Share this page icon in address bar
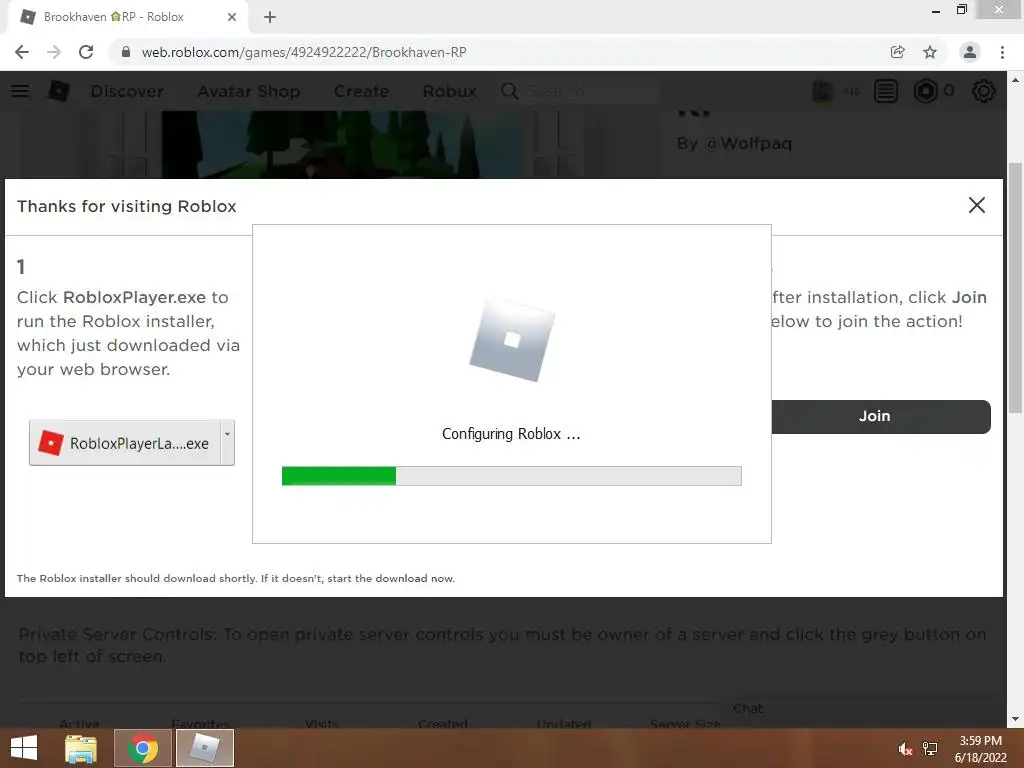This screenshot has width=1024, height=768. pos(897,52)
